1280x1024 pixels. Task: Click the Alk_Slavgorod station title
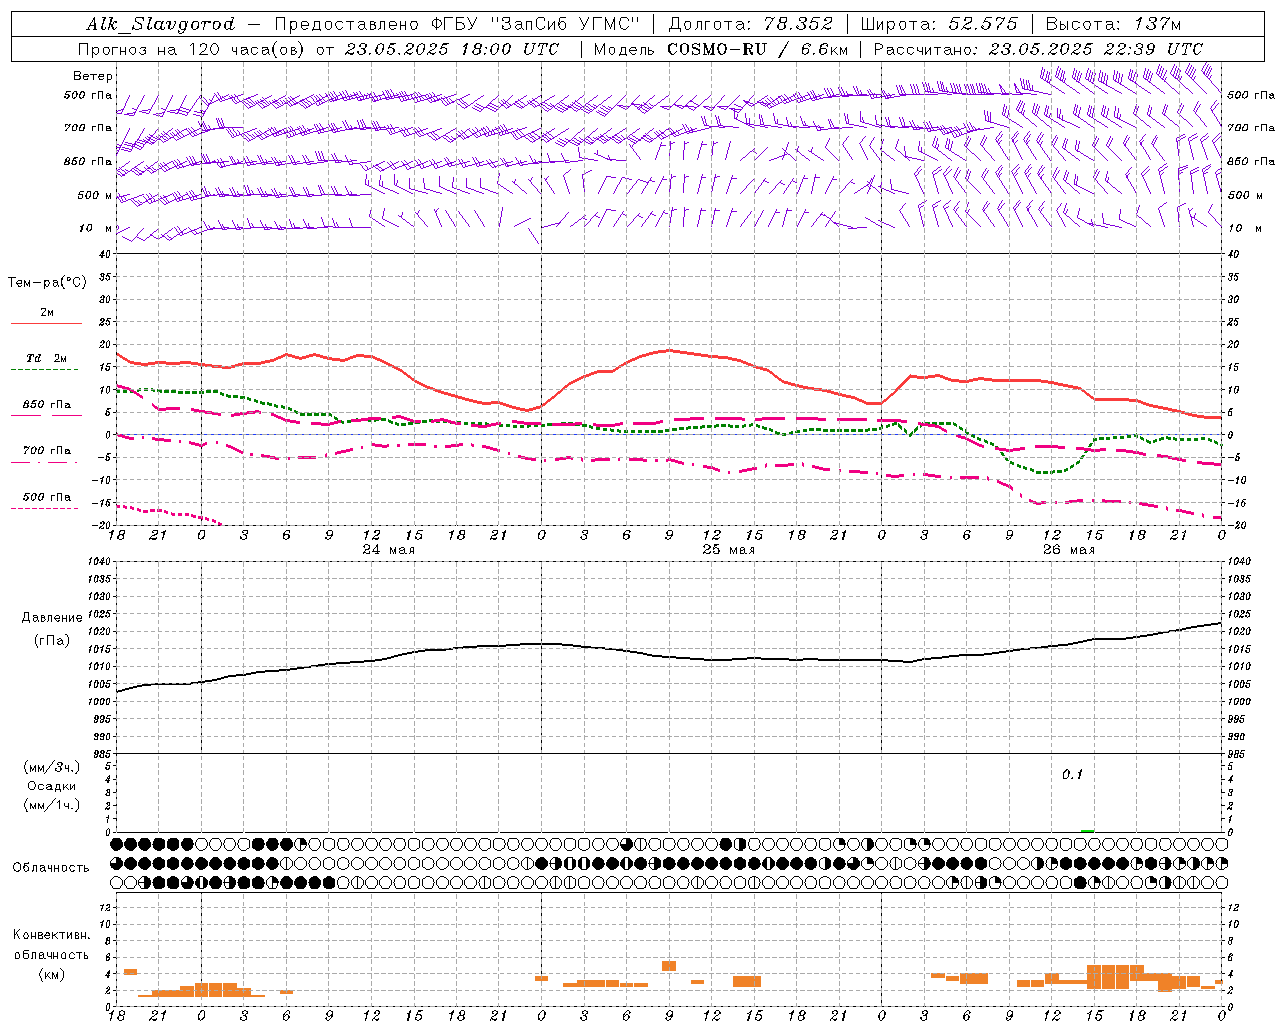click(161, 24)
